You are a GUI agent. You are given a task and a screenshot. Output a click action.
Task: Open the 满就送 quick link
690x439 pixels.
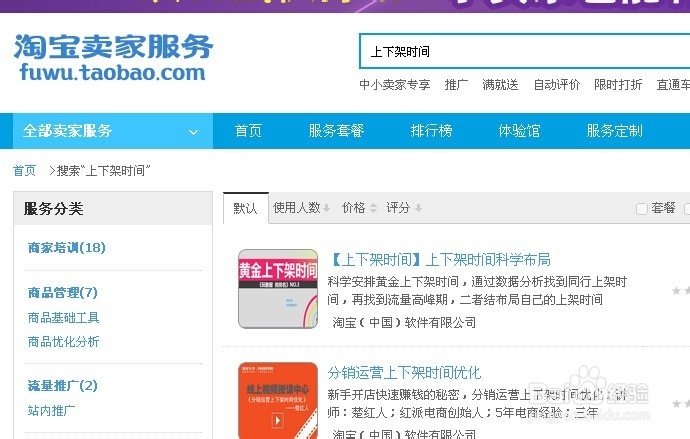pyautogui.click(x=500, y=84)
